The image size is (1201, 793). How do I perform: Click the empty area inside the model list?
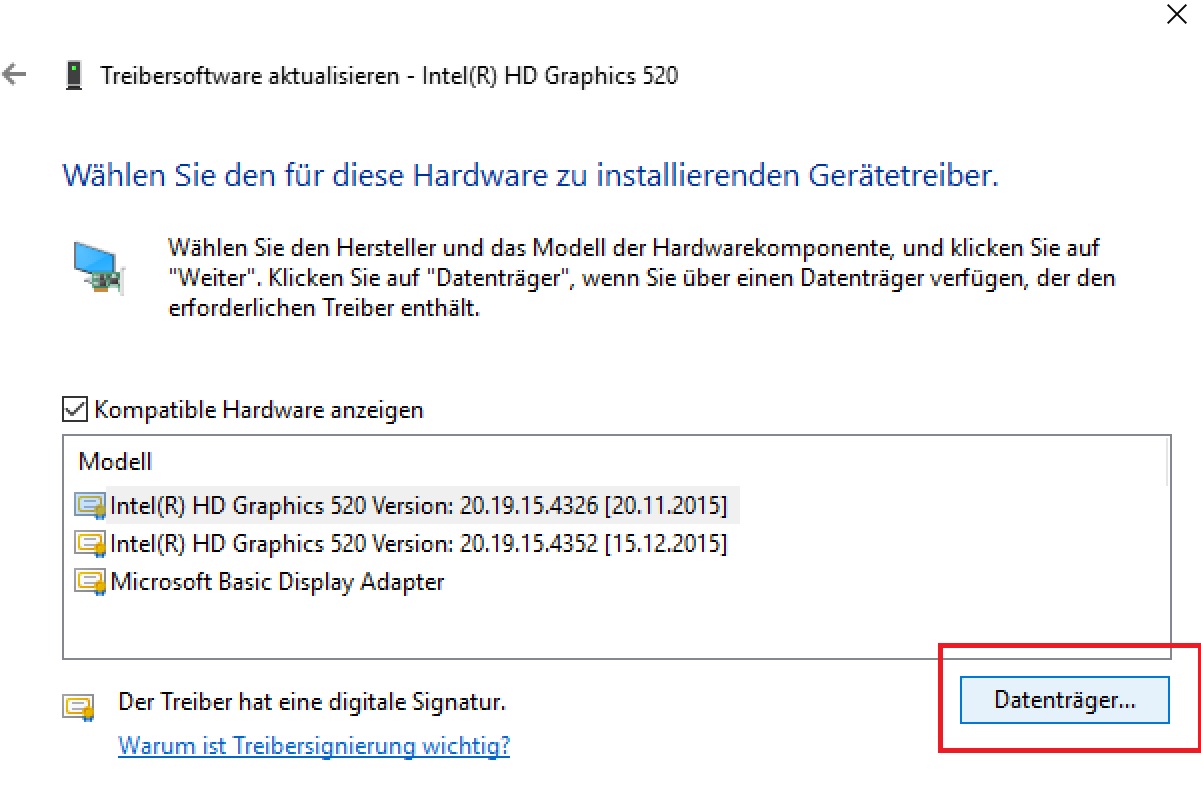point(615,627)
